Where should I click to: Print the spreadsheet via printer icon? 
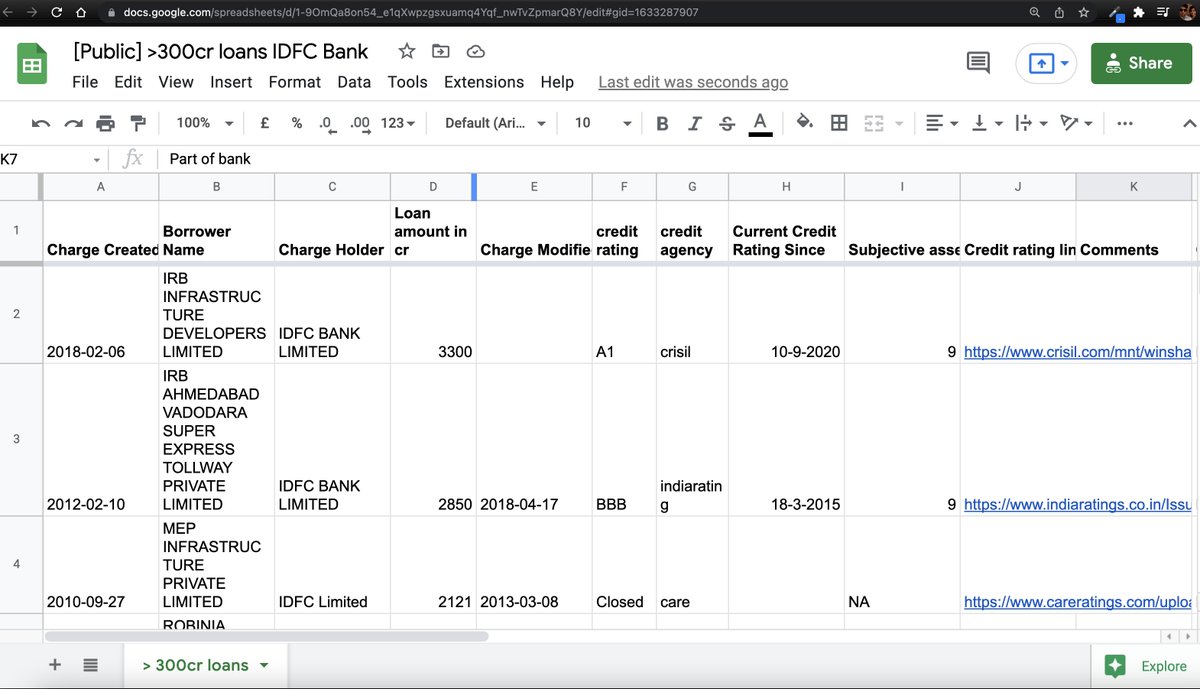[105, 123]
